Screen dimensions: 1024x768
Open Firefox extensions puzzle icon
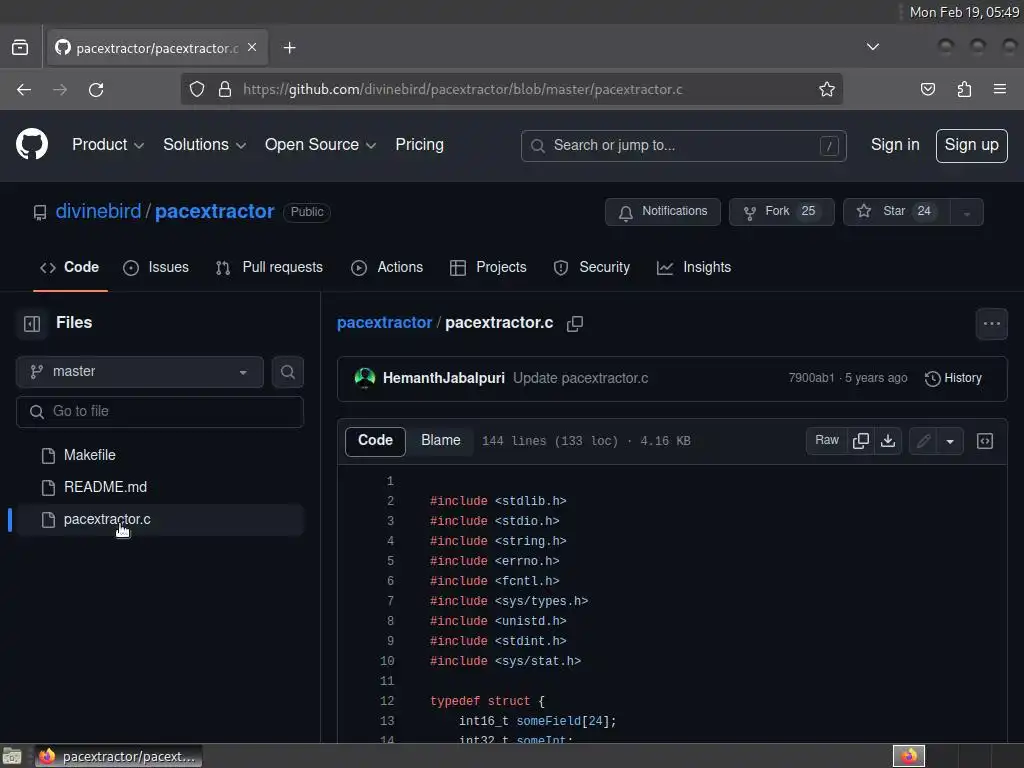[x=964, y=89]
